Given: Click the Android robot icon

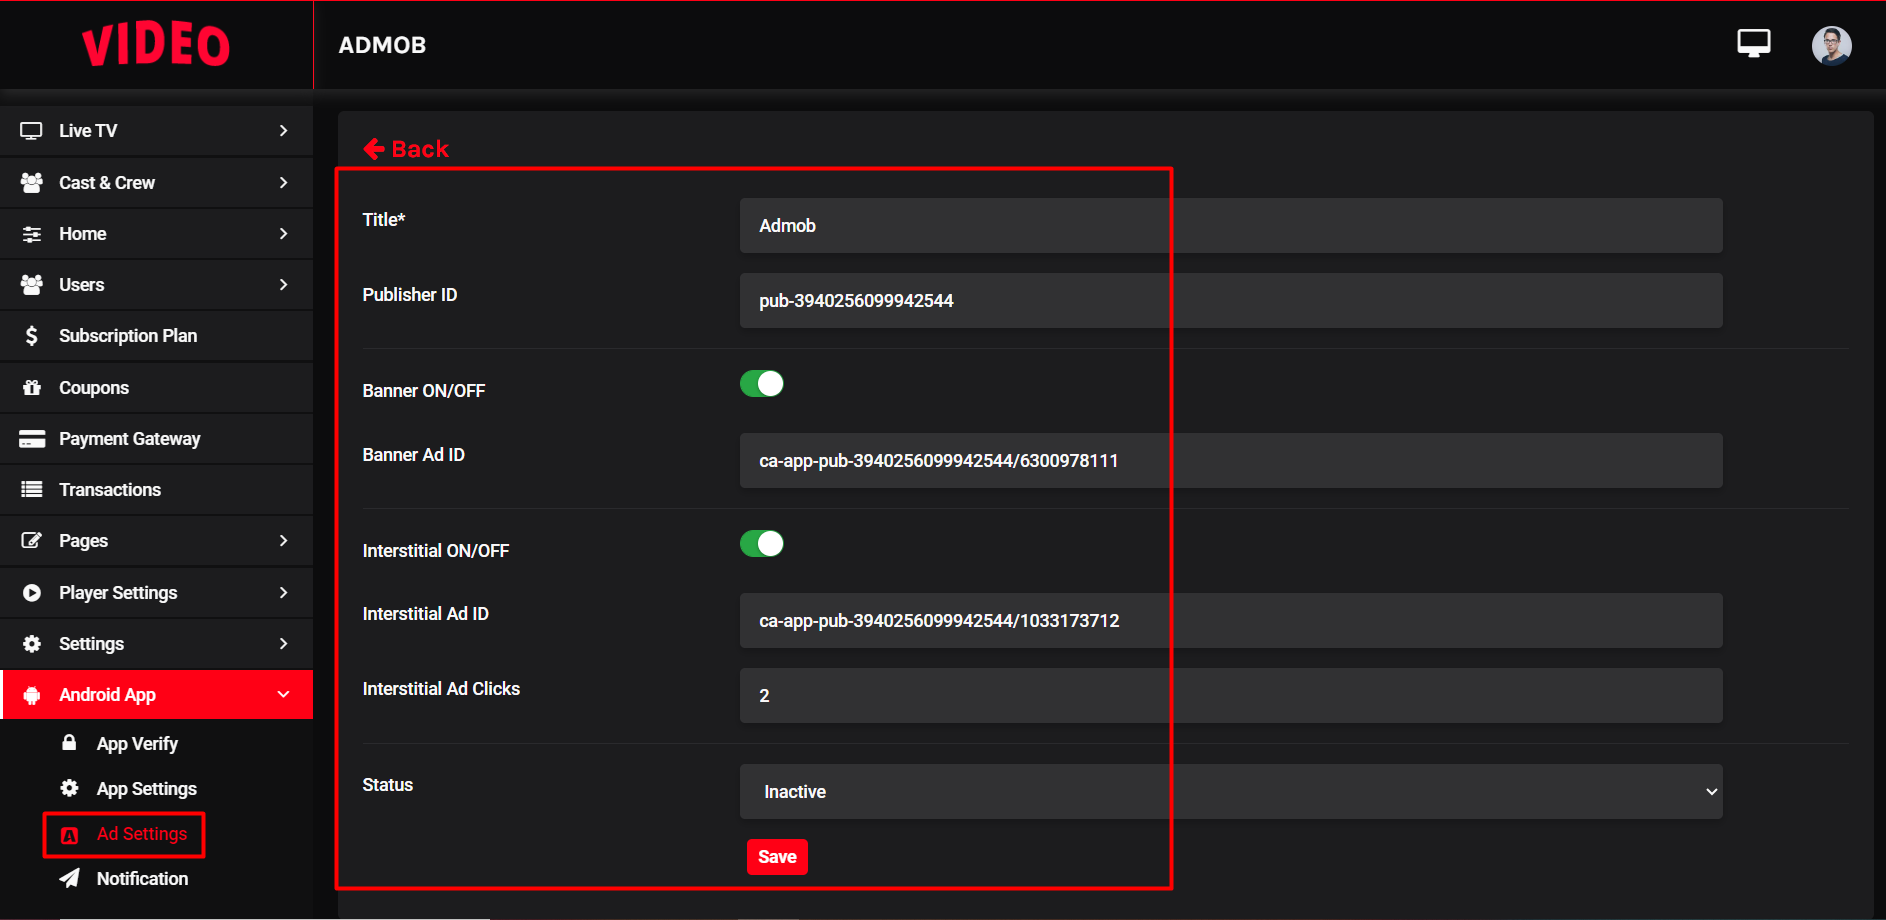Looking at the screenshot, I should tap(31, 695).
